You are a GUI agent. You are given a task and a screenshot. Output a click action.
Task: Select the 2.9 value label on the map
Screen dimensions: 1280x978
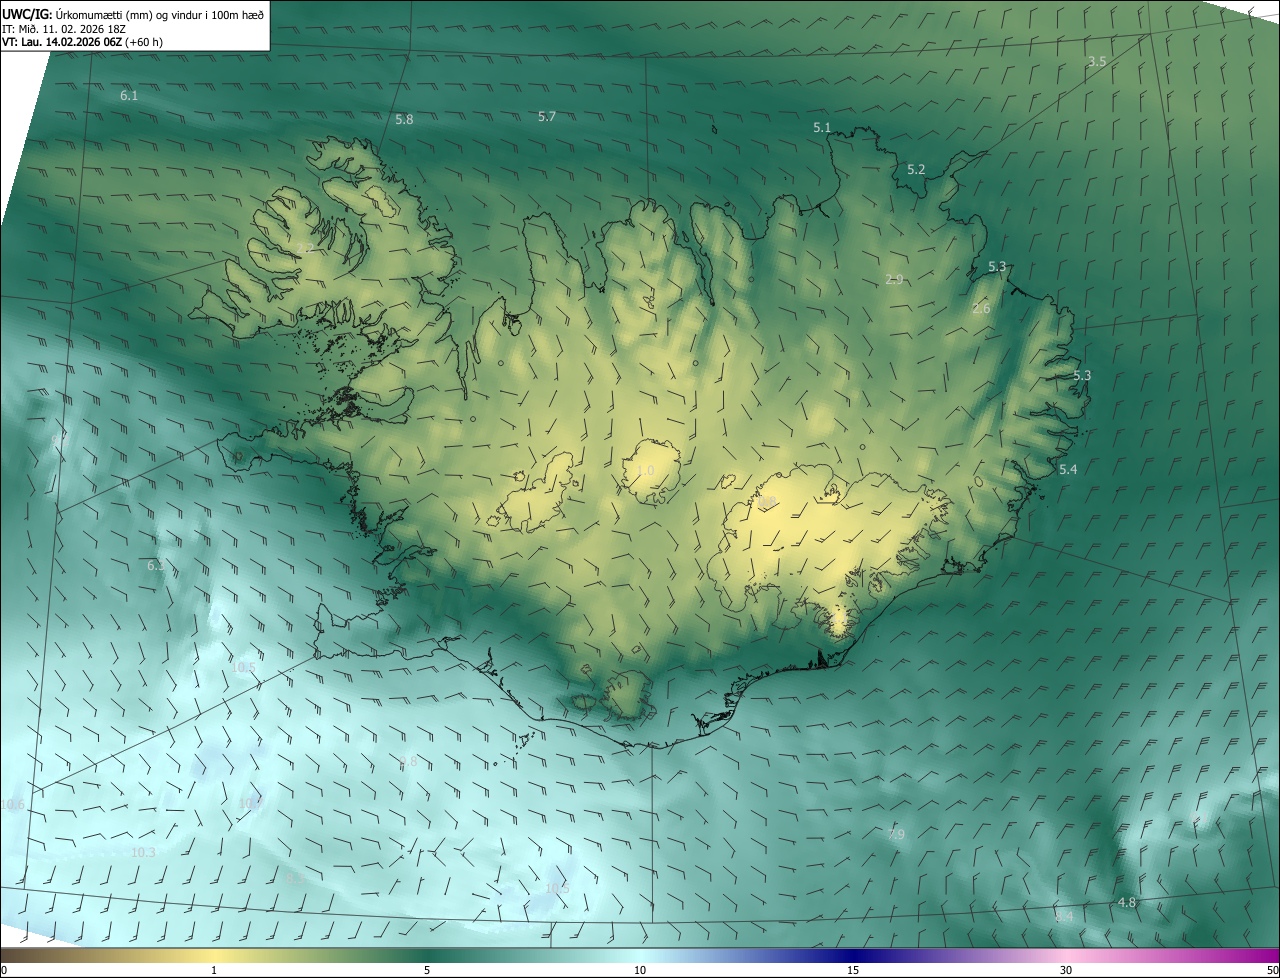click(894, 280)
